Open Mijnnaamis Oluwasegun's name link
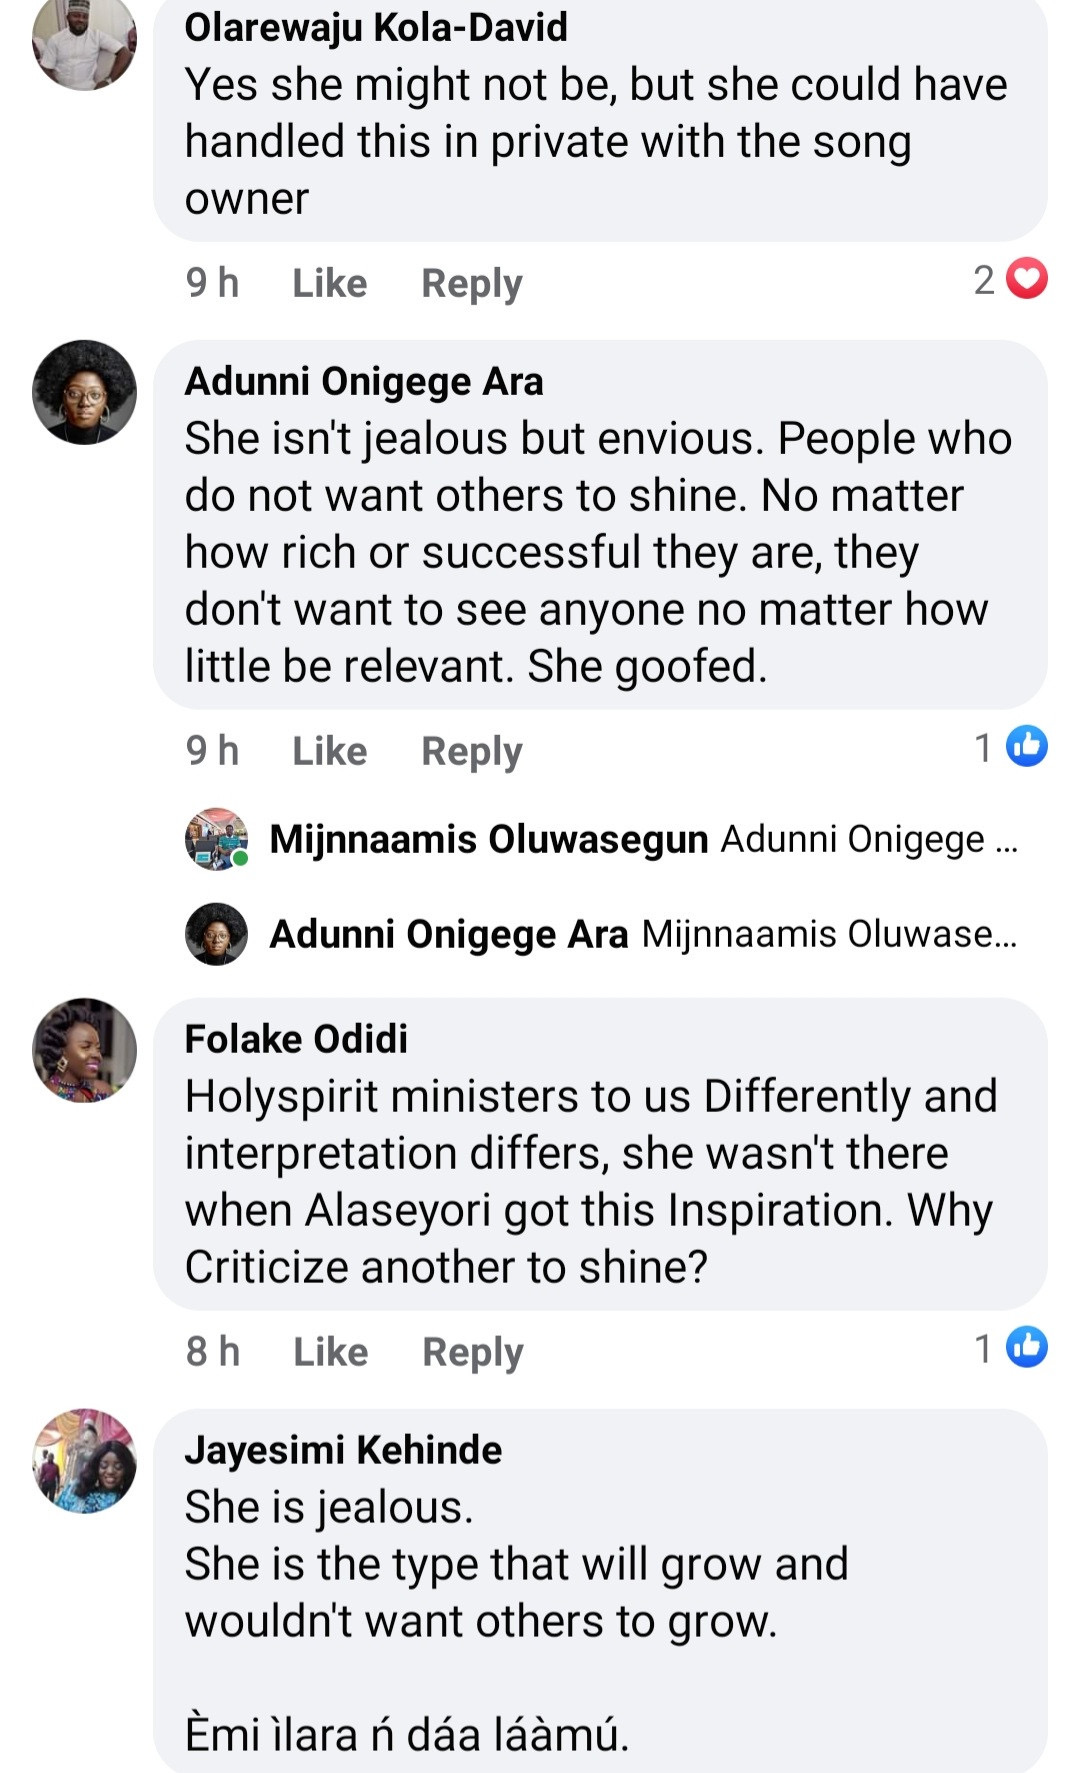This screenshot has width=1080, height=1773. click(488, 839)
